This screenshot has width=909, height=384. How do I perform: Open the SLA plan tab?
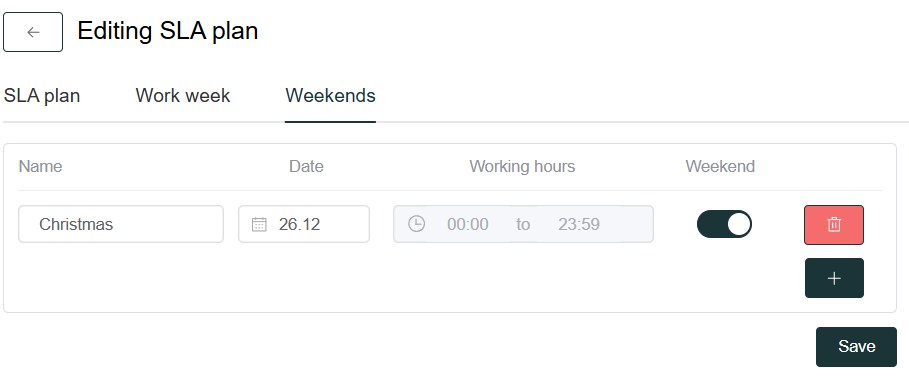tap(42, 95)
